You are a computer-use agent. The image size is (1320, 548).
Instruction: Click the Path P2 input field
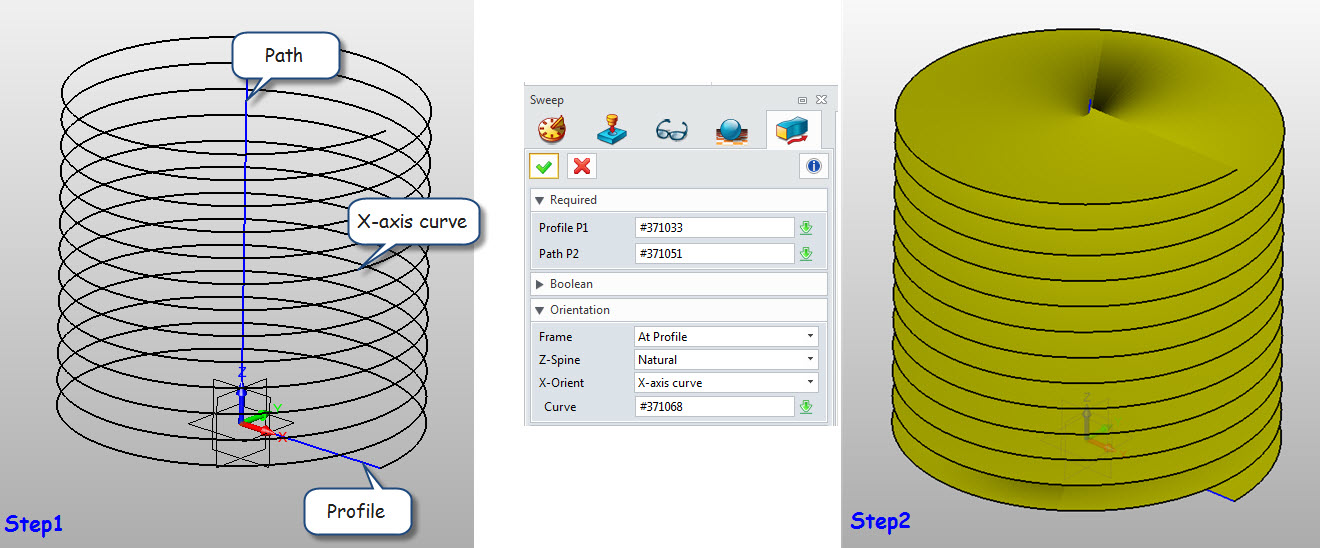pyautogui.click(x=714, y=254)
